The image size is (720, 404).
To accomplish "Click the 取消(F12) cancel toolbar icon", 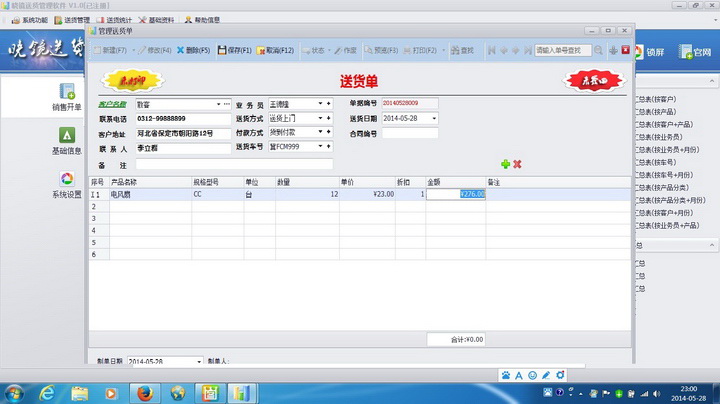I will pos(261,50).
